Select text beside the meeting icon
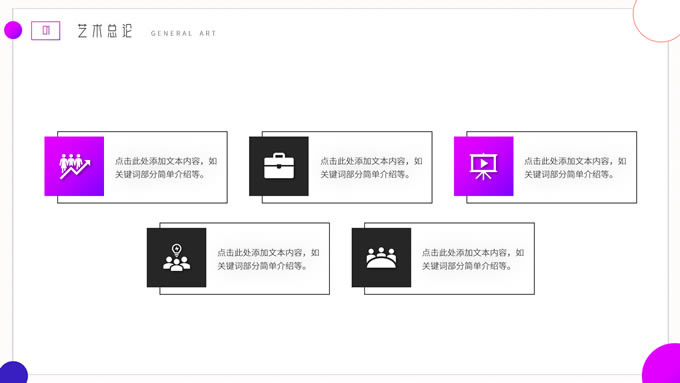680x383 pixels. point(473,259)
